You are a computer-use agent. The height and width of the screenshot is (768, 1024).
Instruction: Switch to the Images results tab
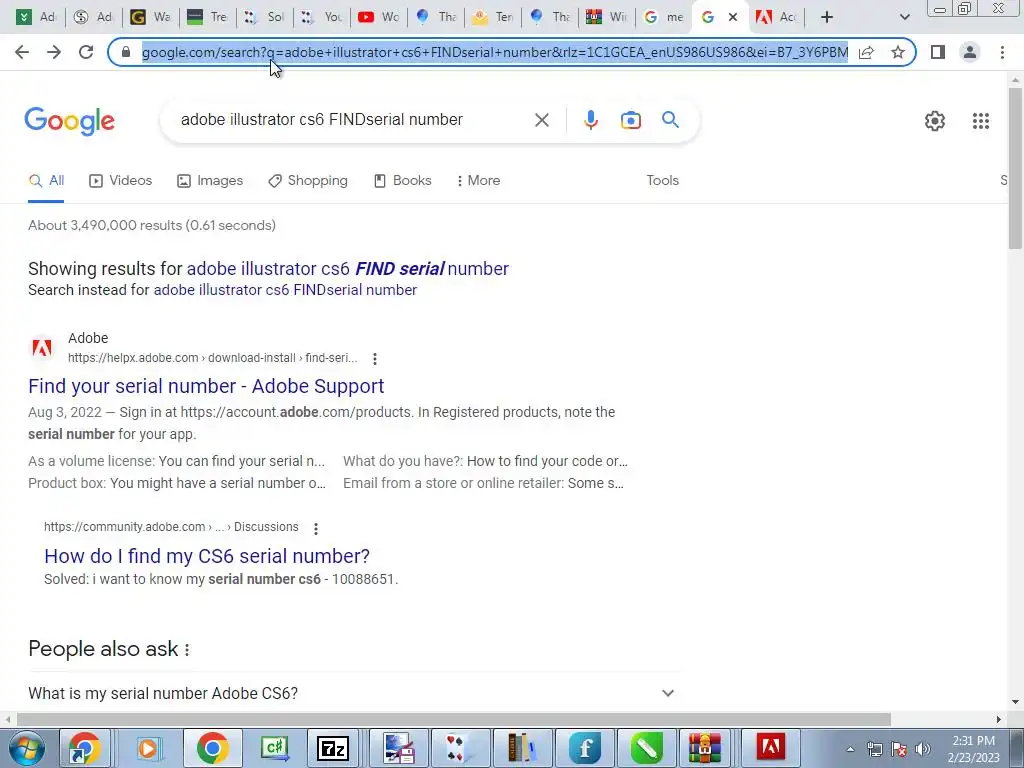point(210,181)
